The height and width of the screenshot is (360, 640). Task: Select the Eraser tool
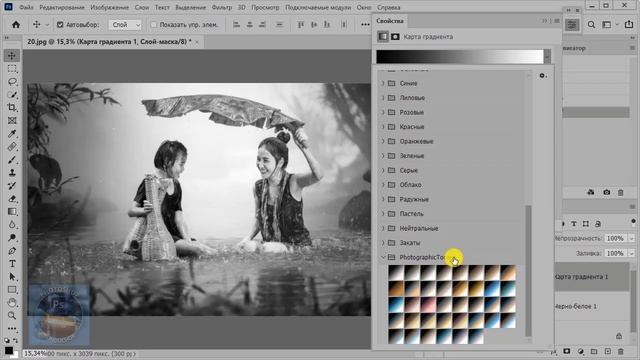tap(12, 199)
